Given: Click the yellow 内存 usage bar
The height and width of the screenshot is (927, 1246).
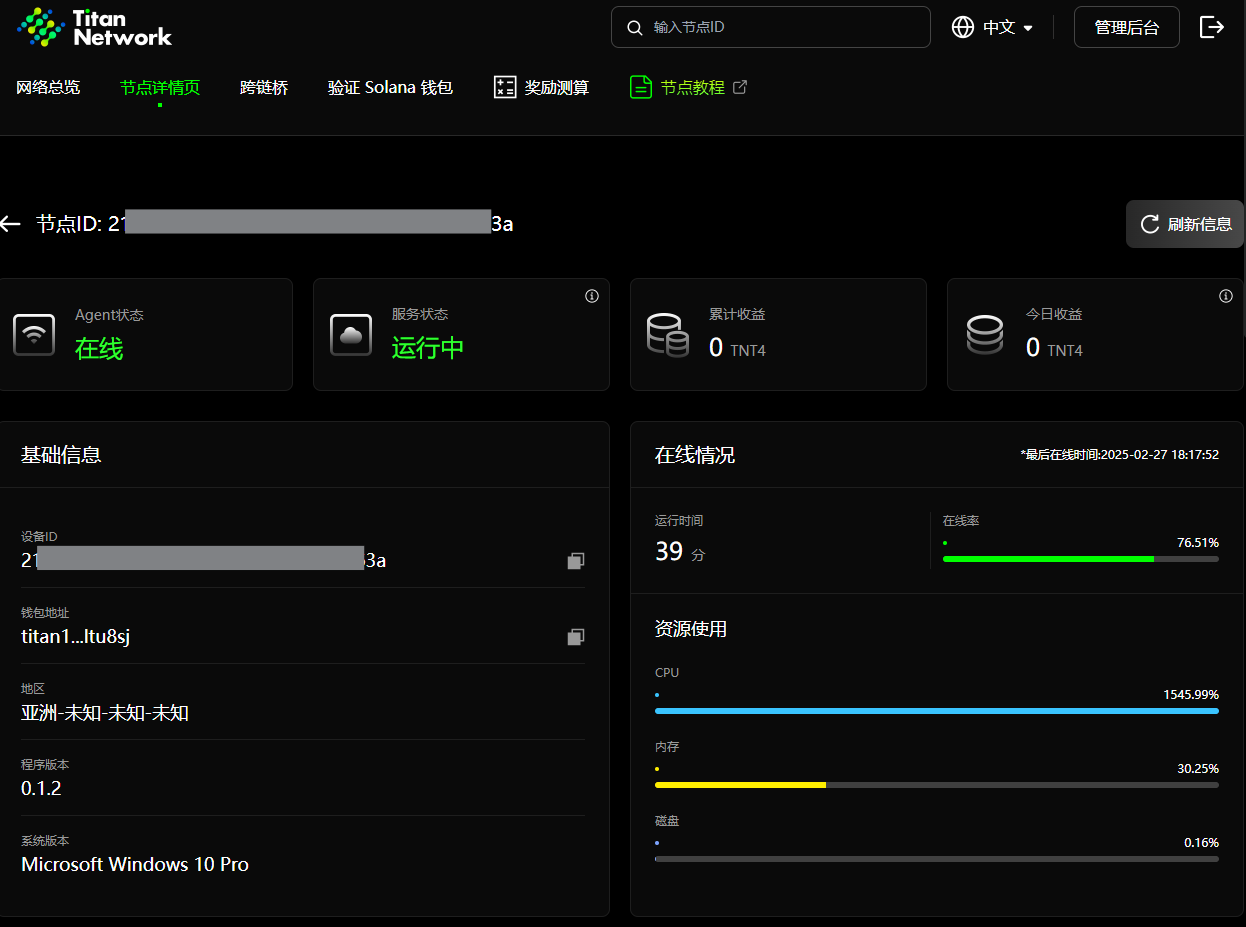Looking at the screenshot, I should pos(937,785).
